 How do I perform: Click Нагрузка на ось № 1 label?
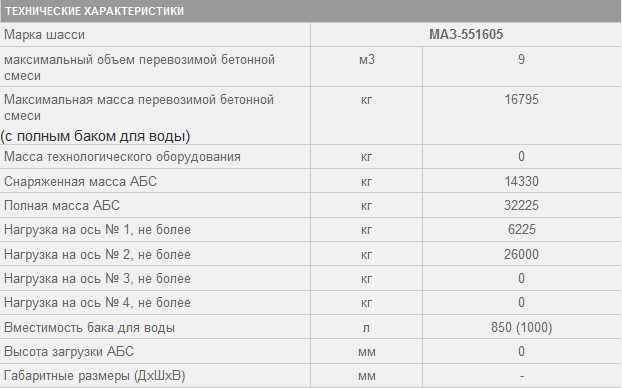point(97,230)
